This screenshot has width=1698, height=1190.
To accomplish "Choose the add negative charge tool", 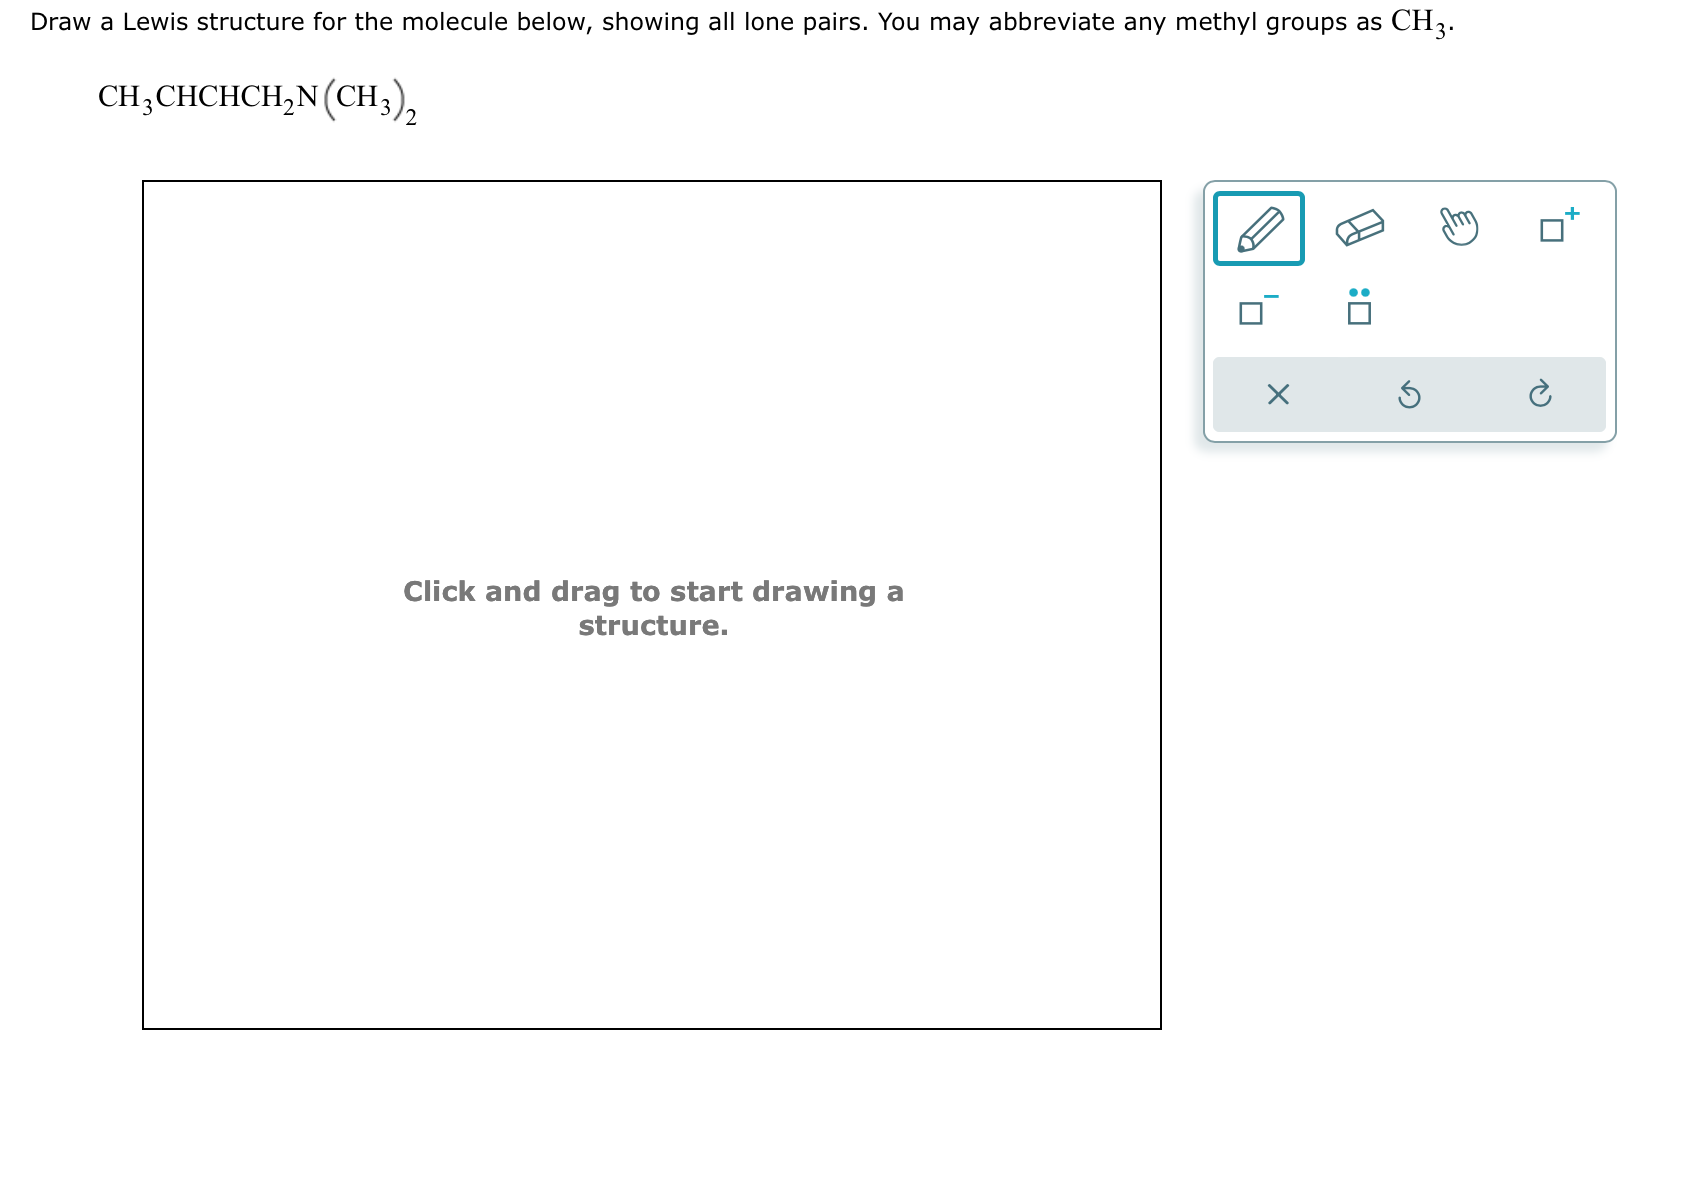I will 1258,309.
